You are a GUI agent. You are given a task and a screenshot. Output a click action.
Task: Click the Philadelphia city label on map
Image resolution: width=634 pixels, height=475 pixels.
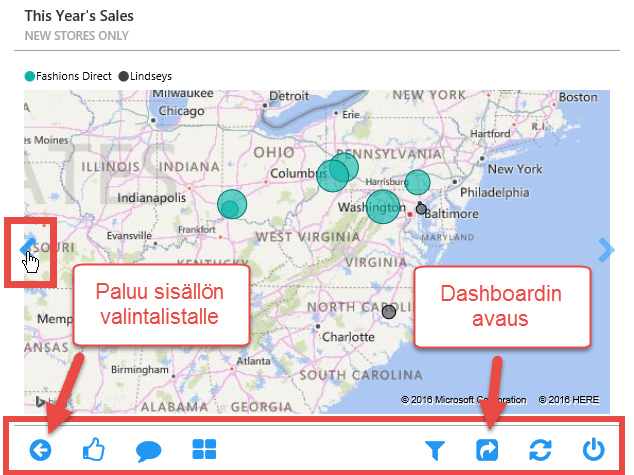click(495, 192)
